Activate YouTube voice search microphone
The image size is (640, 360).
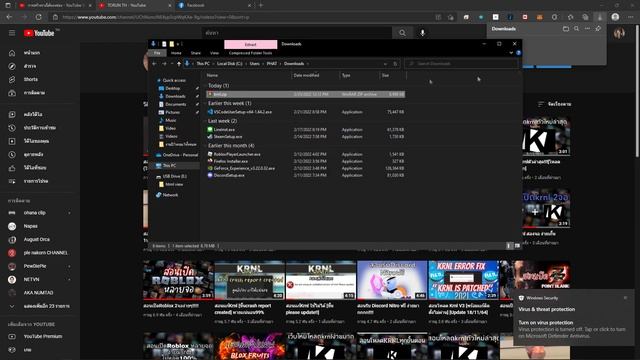click(x=422, y=33)
